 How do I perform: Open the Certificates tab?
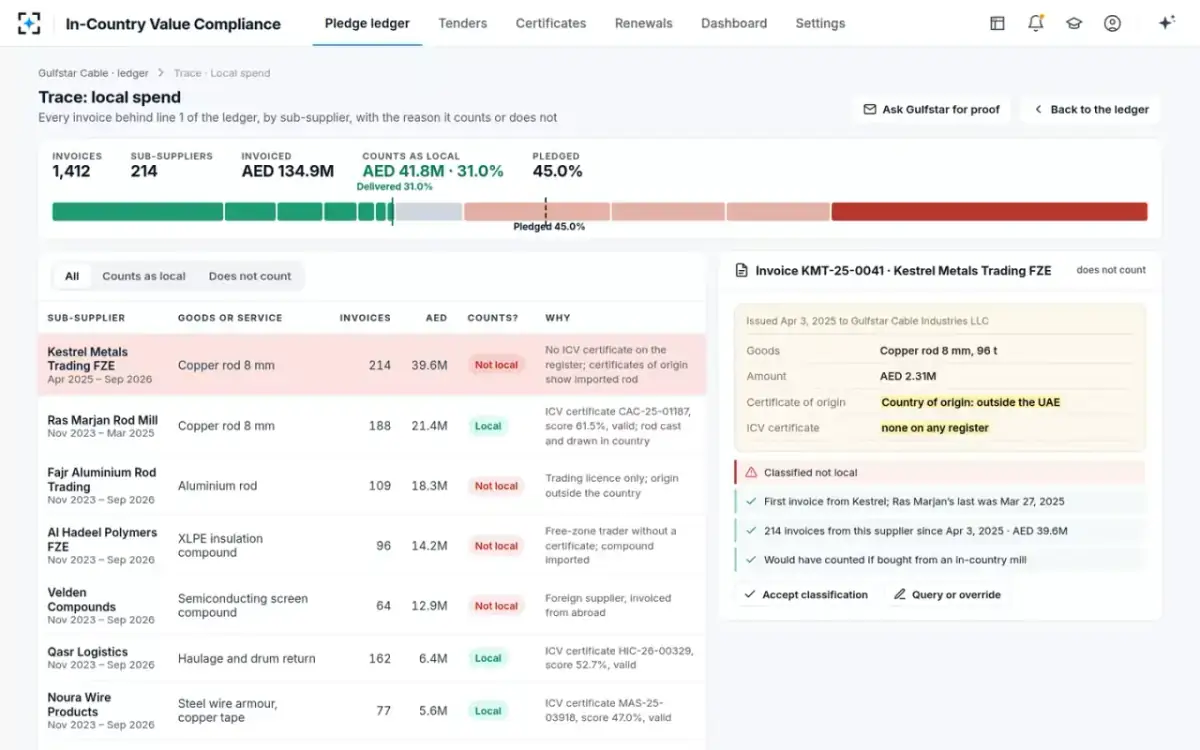click(551, 23)
